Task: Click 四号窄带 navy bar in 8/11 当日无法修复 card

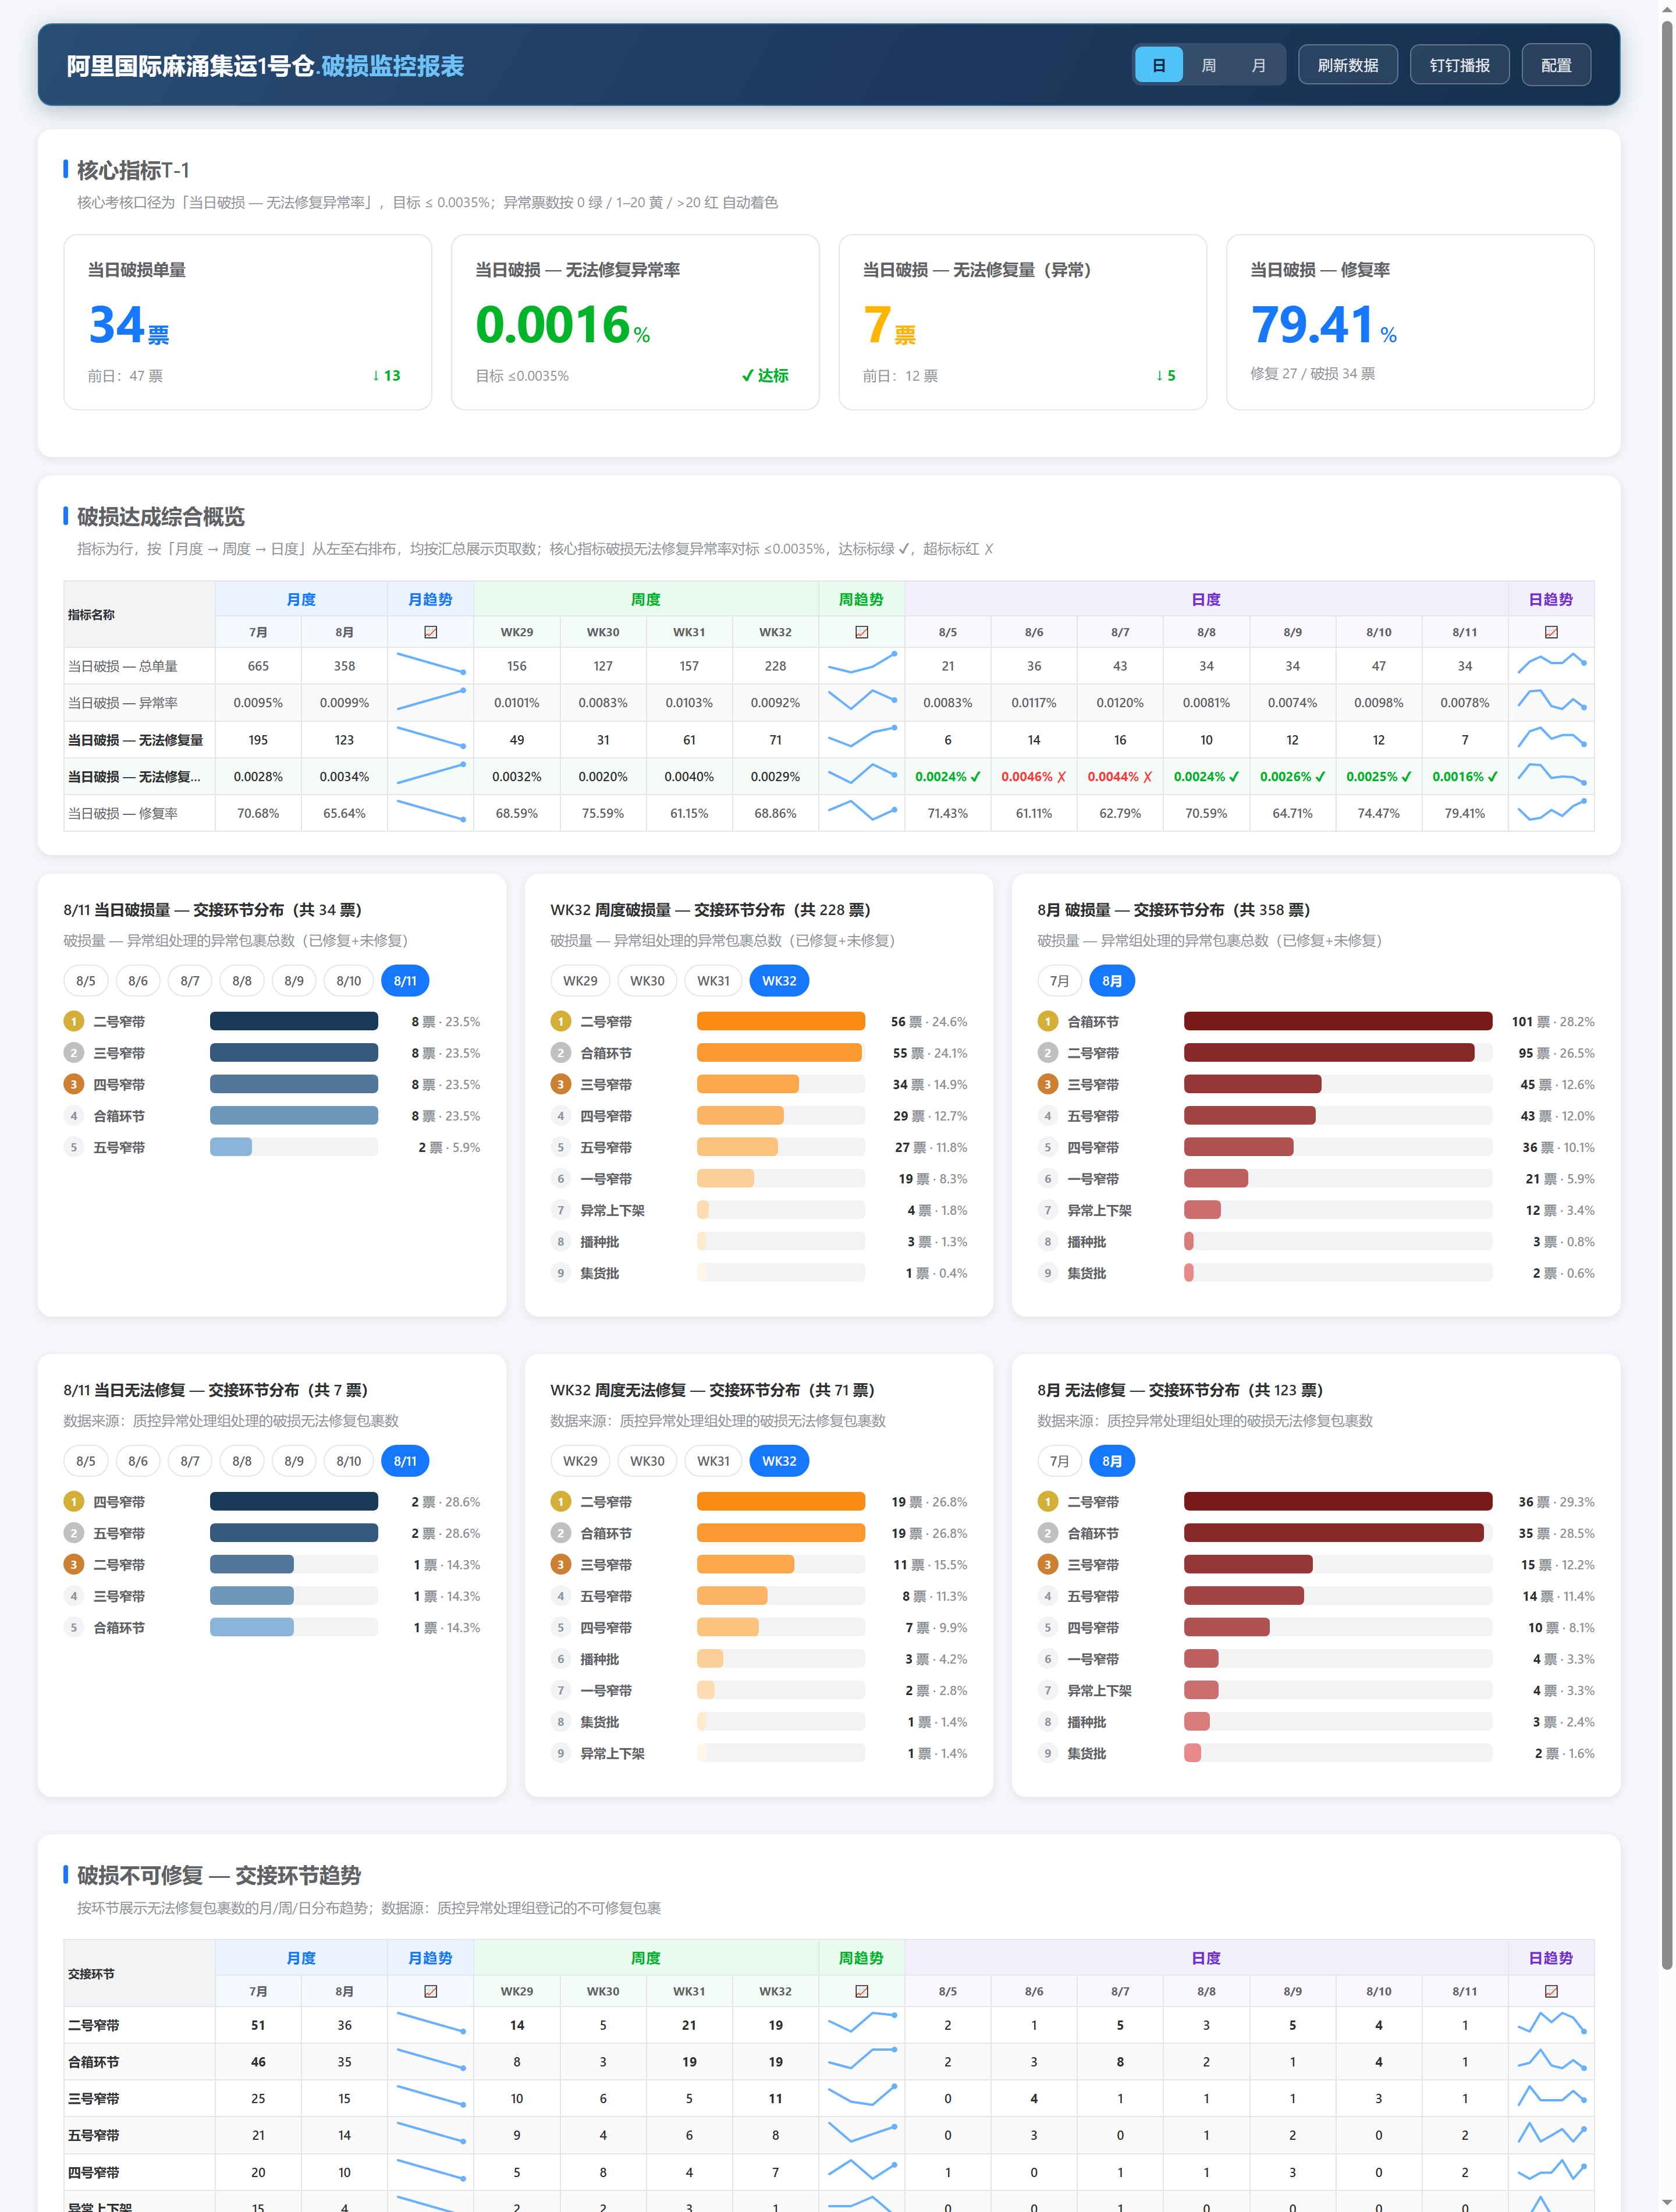Action: 294,1501
